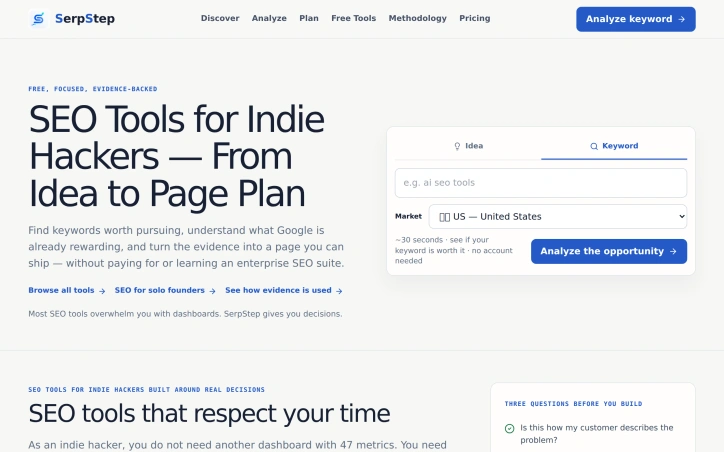Screen dimensions: 724x452
Task: Open the Market country dropdown
Action: 558,217
